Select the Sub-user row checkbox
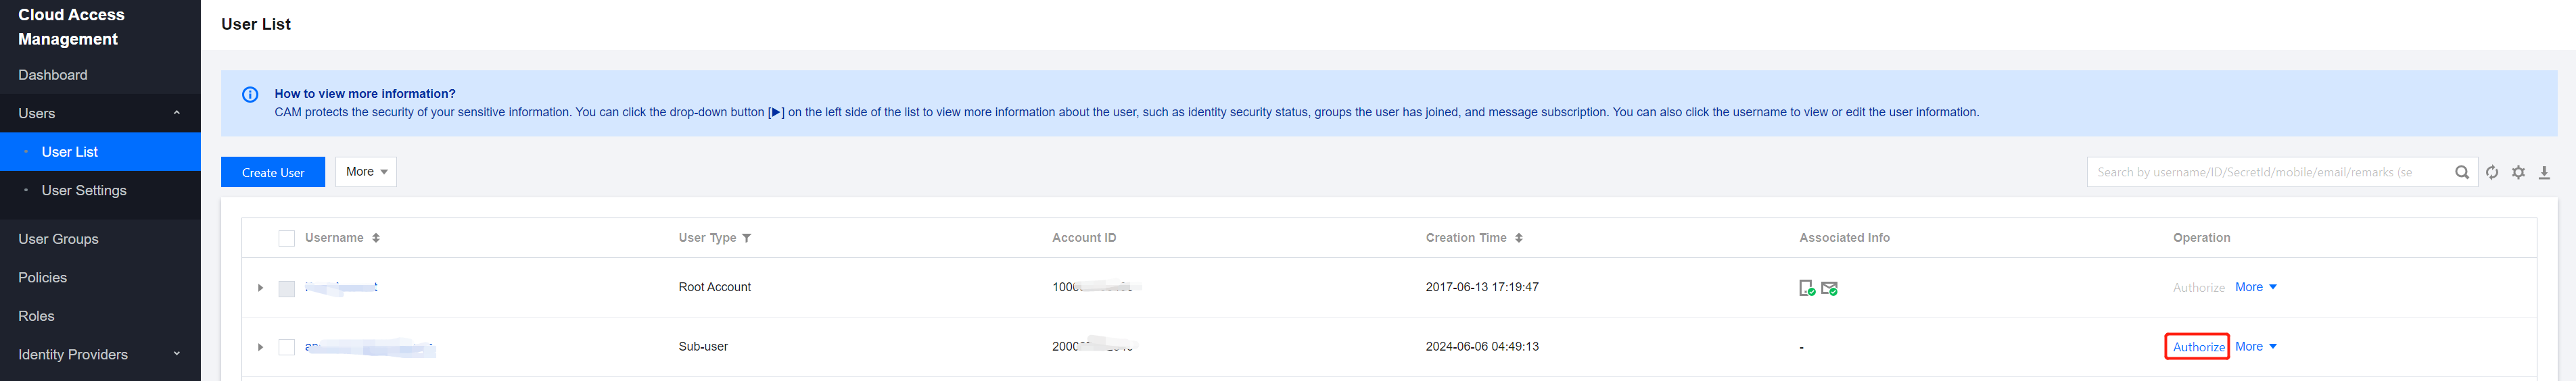 [287, 347]
